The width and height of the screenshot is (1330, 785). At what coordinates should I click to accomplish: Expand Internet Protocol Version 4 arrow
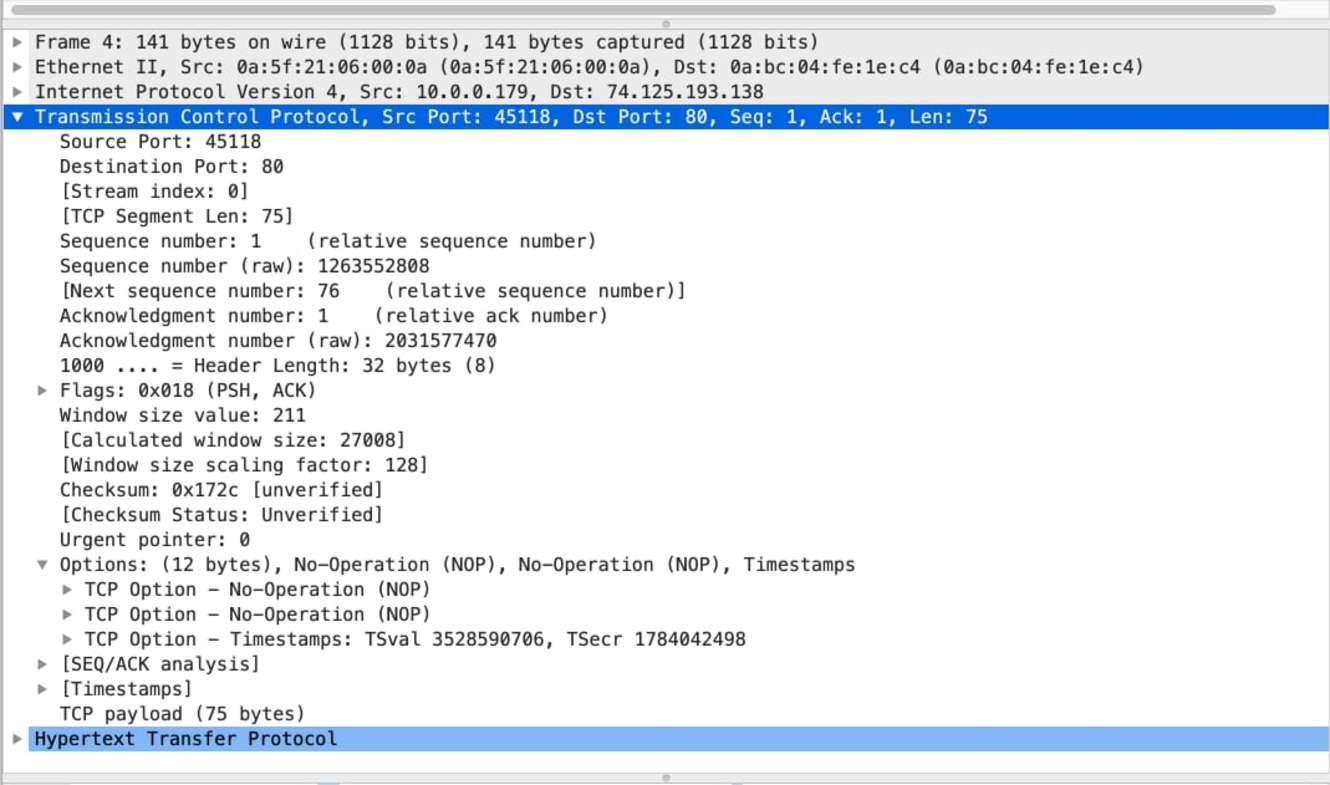click(x=17, y=92)
